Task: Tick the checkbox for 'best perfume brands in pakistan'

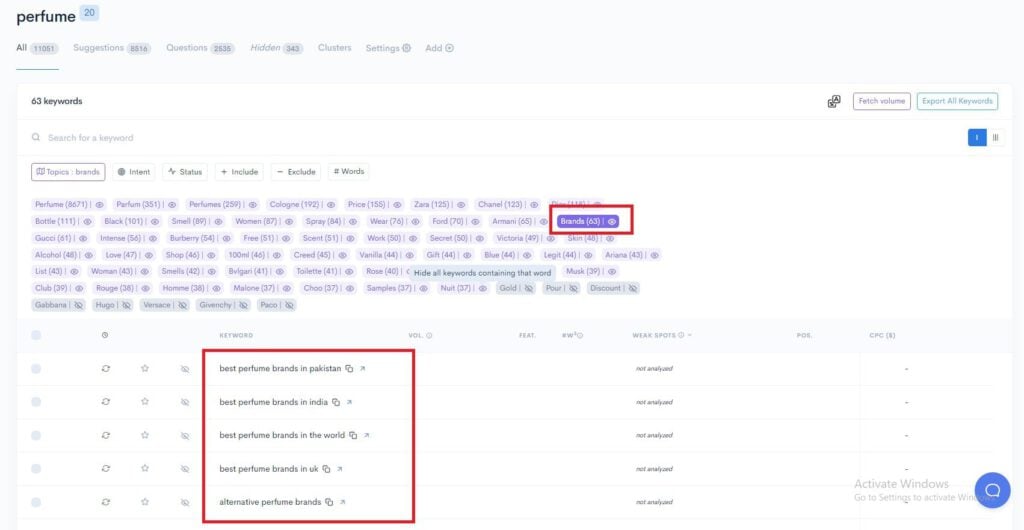Action: pyautogui.click(x=36, y=369)
